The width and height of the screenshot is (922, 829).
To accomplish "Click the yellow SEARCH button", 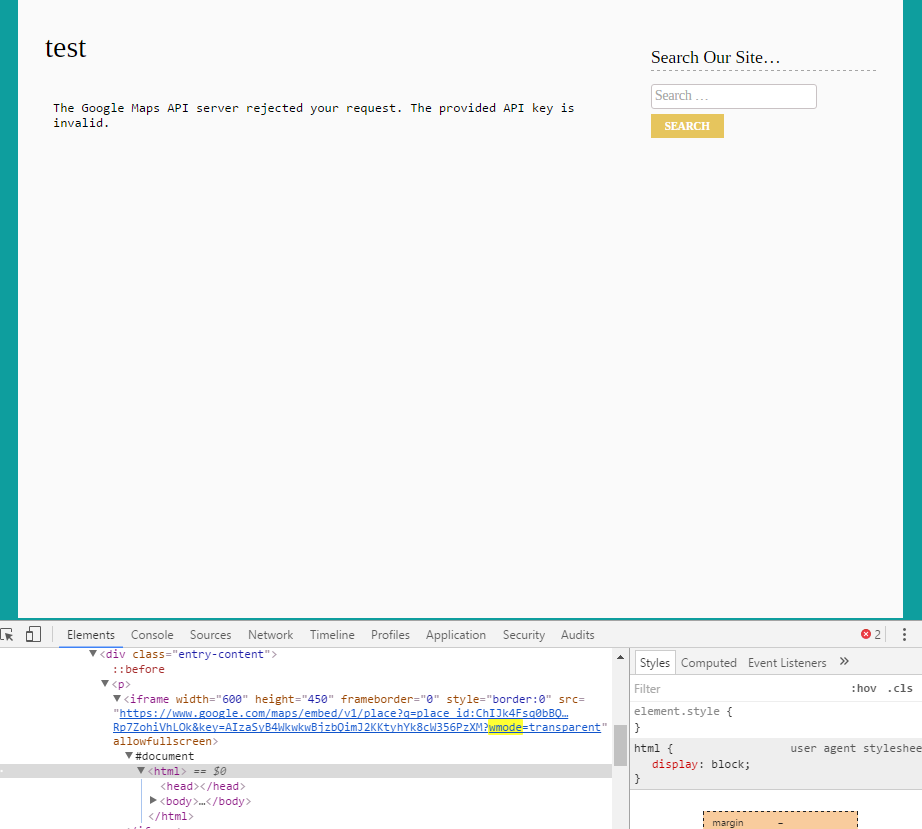I will point(687,126).
